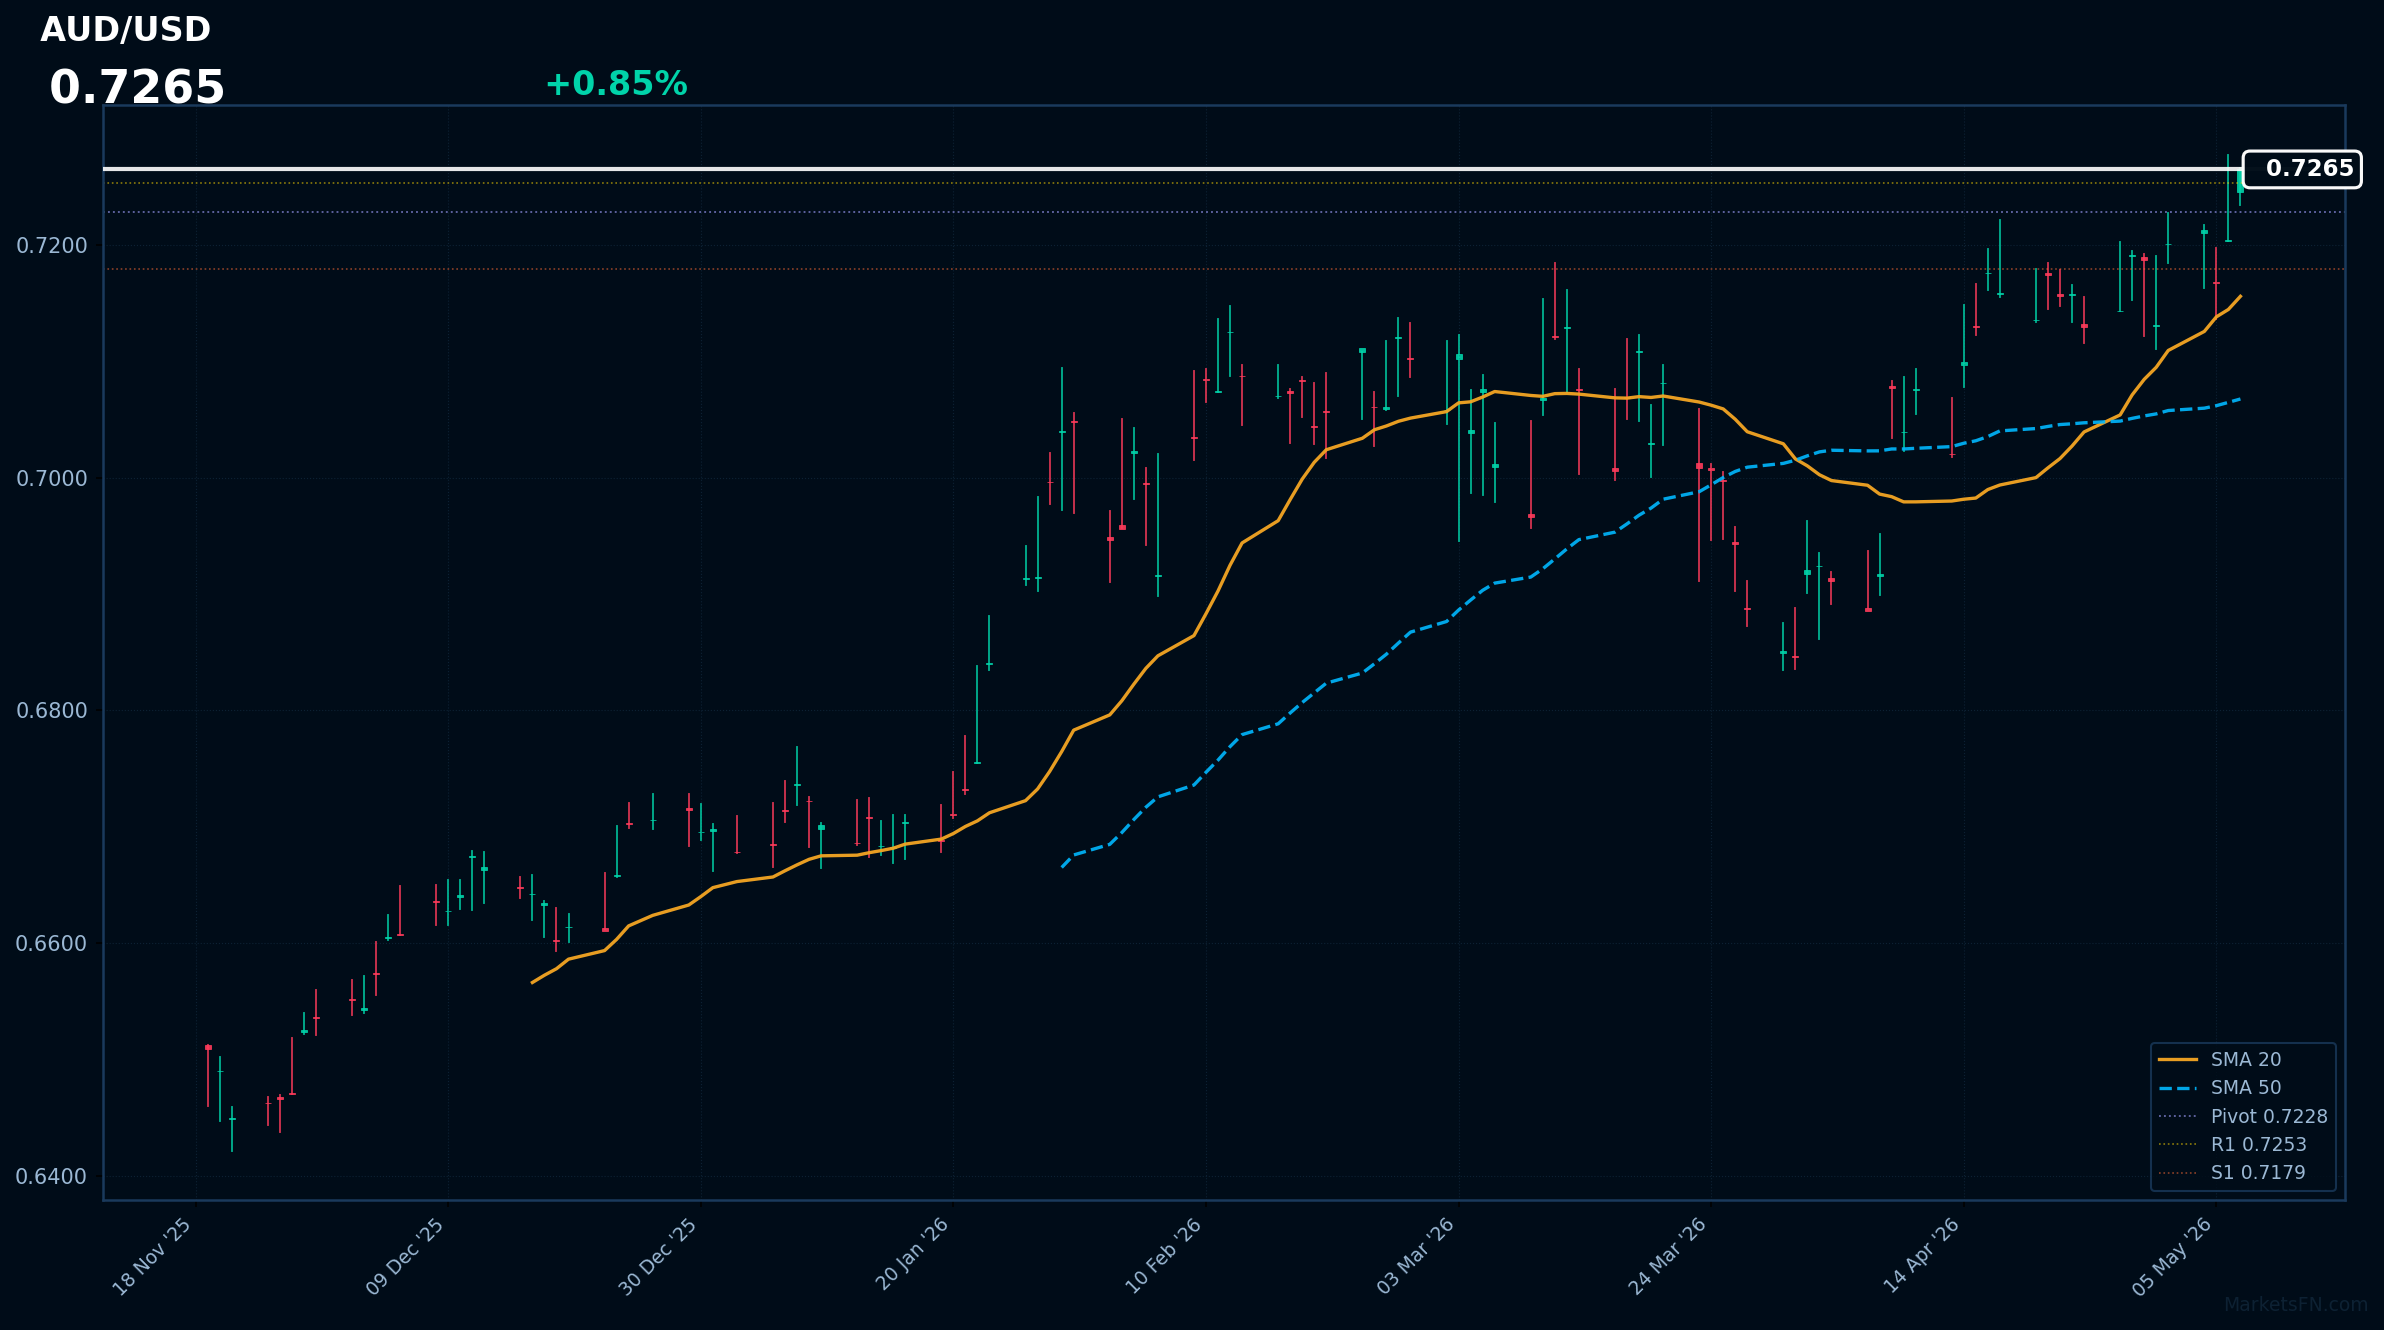Click the 0.6800 y-axis label
This screenshot has height=1330, width=2384.
click(x=52, y=711)
